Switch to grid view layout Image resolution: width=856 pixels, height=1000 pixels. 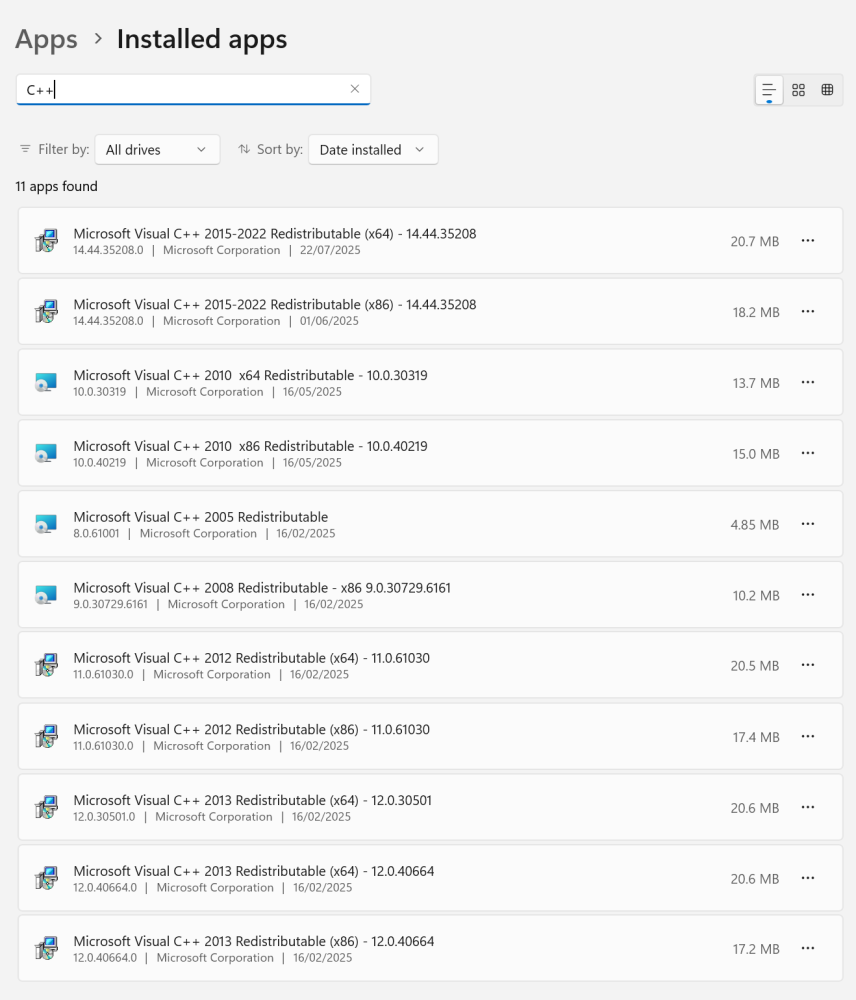(798, 90)
